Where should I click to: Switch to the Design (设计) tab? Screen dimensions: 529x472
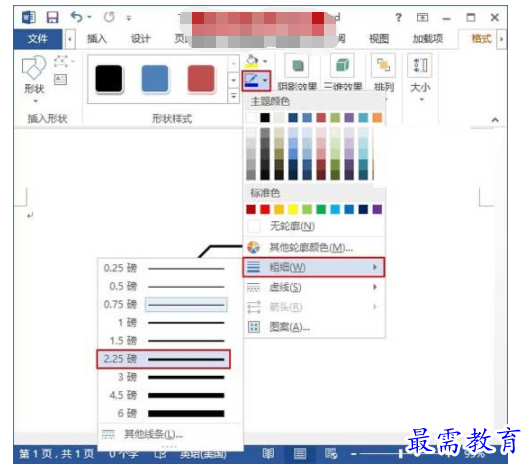(140, 39)
